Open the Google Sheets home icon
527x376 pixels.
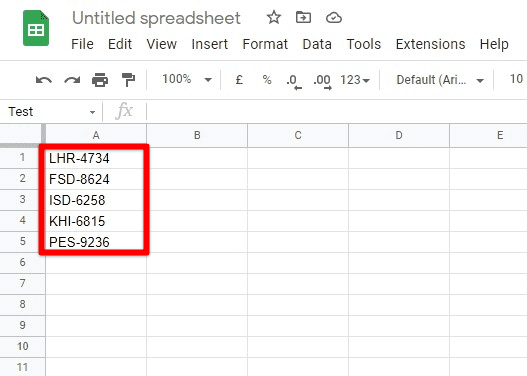(36, 28)
